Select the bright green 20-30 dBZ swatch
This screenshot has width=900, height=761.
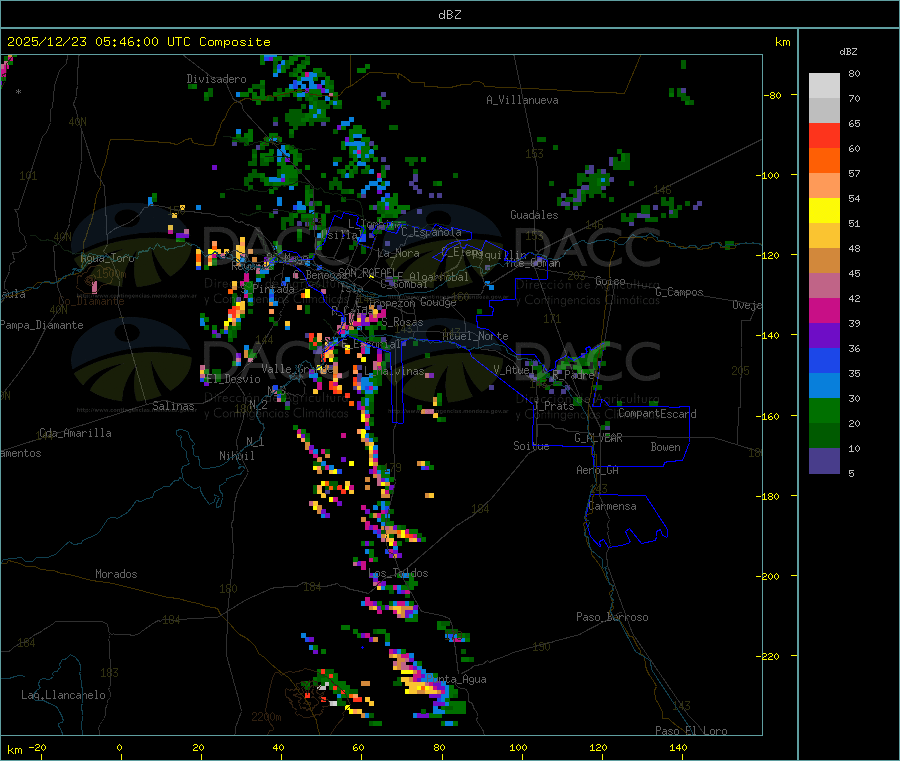point(824,410)
